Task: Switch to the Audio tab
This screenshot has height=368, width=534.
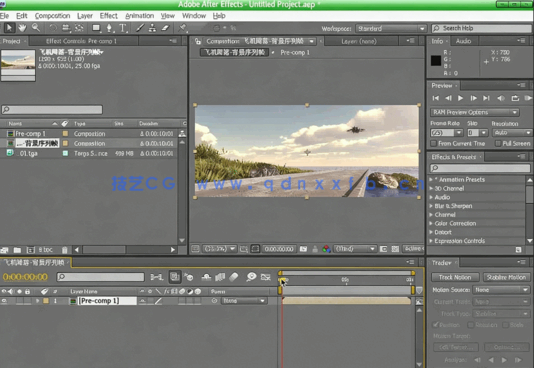Action: pos(463,41)
